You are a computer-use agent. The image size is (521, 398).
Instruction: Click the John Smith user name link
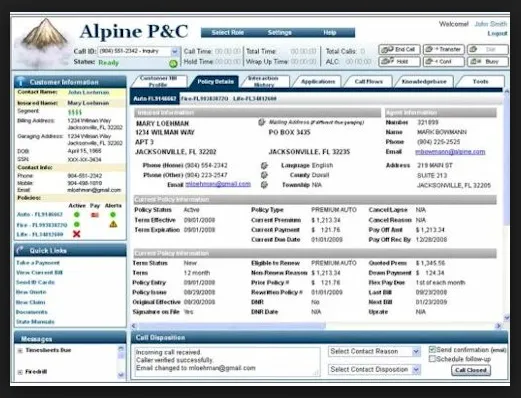pos(491,24)
